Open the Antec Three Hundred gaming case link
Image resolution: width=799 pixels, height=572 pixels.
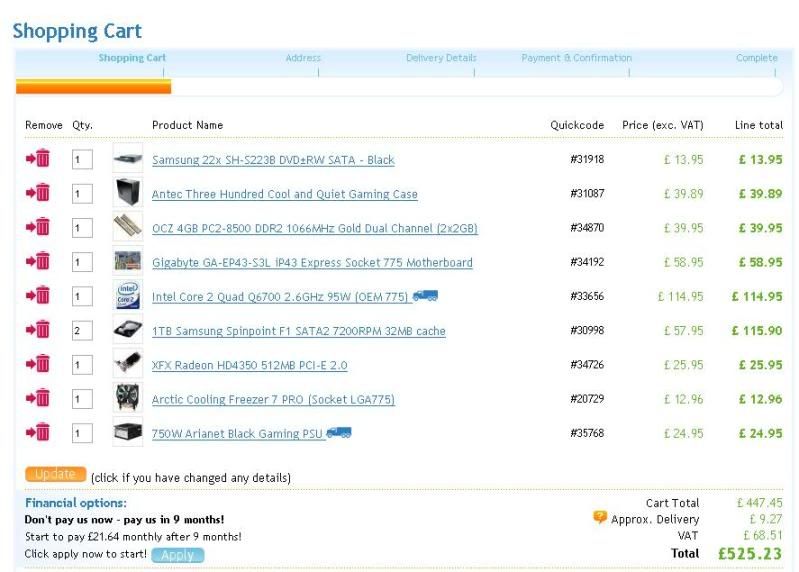284,194
